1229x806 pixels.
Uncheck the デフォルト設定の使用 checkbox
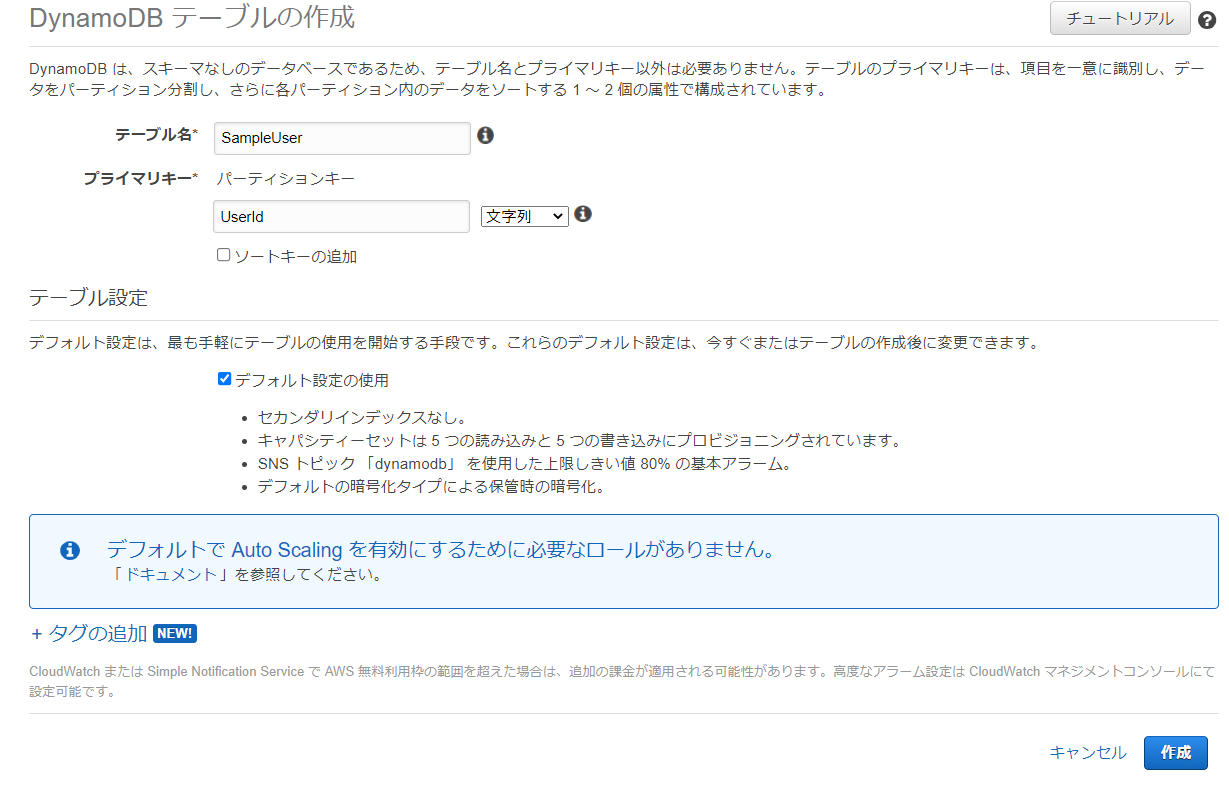(x=224, y=379)
